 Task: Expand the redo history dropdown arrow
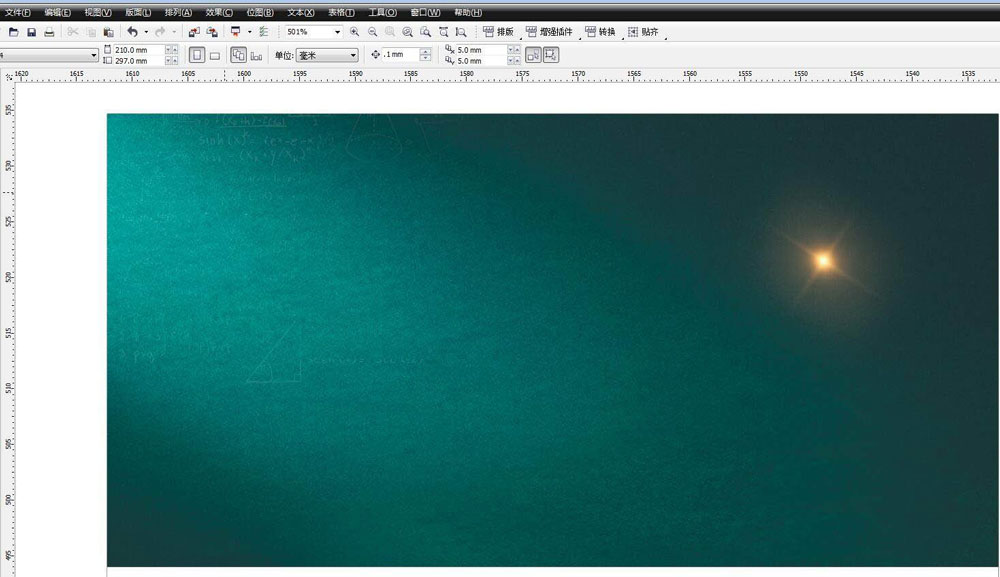pyautogui.click(x=173, y=32)
